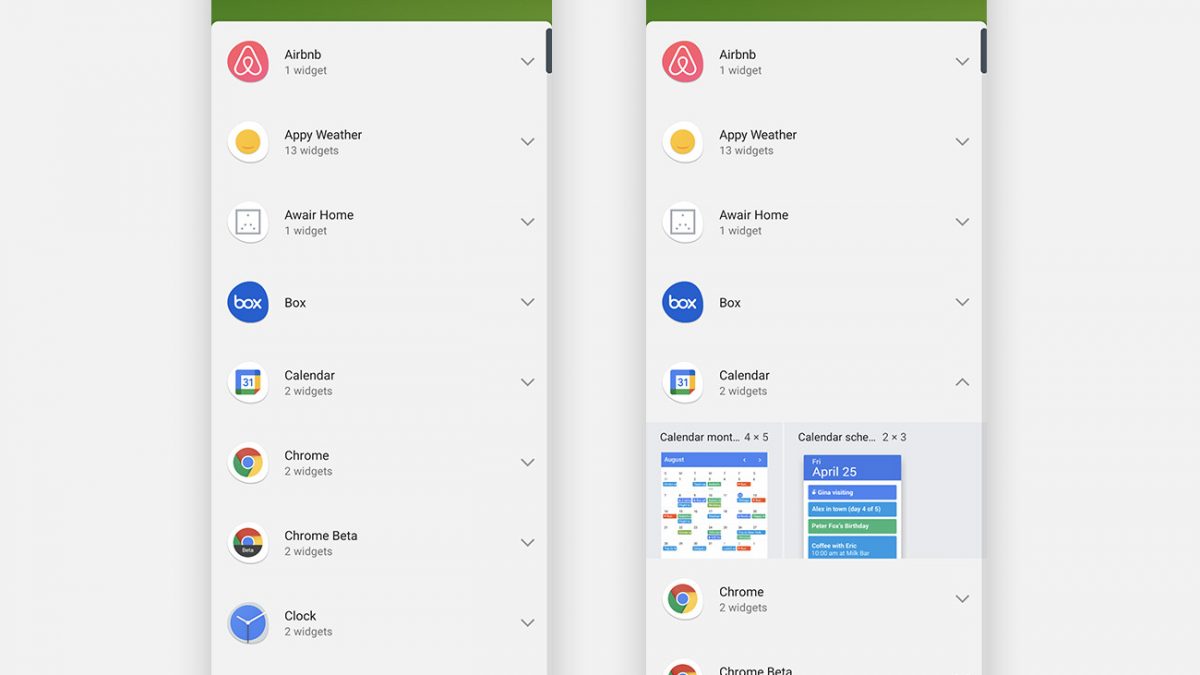The width and height of the screenshot is (1200, 675).
Task: Tap the Airbnb icon in right panel
Action: (683, 62)
